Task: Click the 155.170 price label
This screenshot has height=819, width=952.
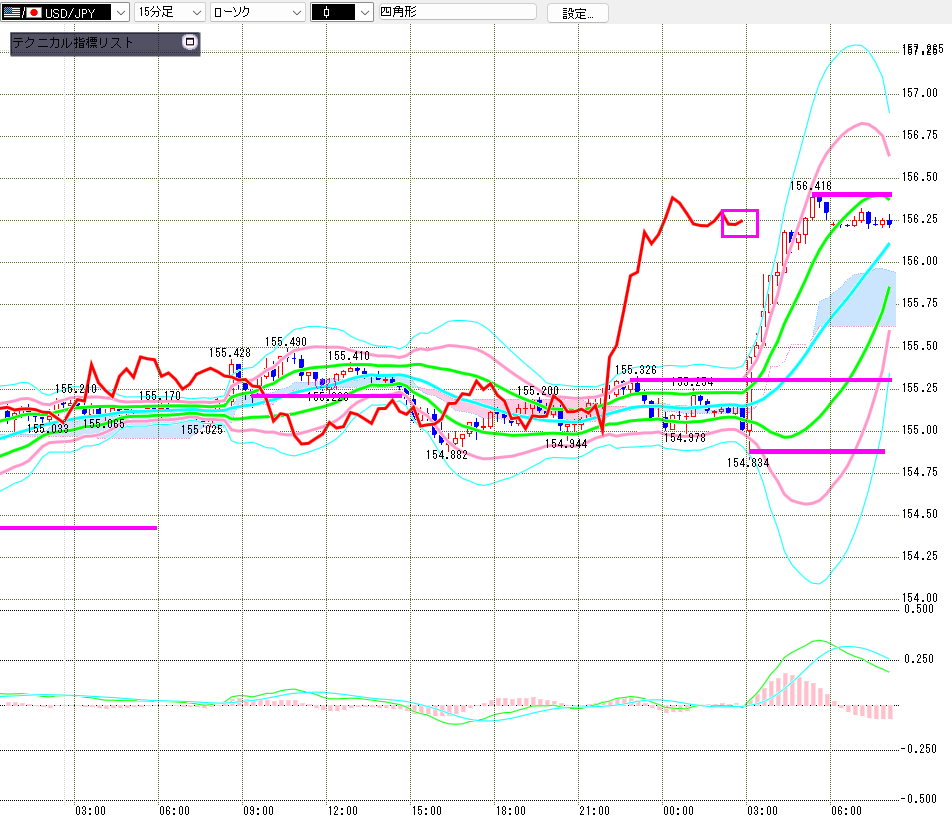Action: click(160, 396)
